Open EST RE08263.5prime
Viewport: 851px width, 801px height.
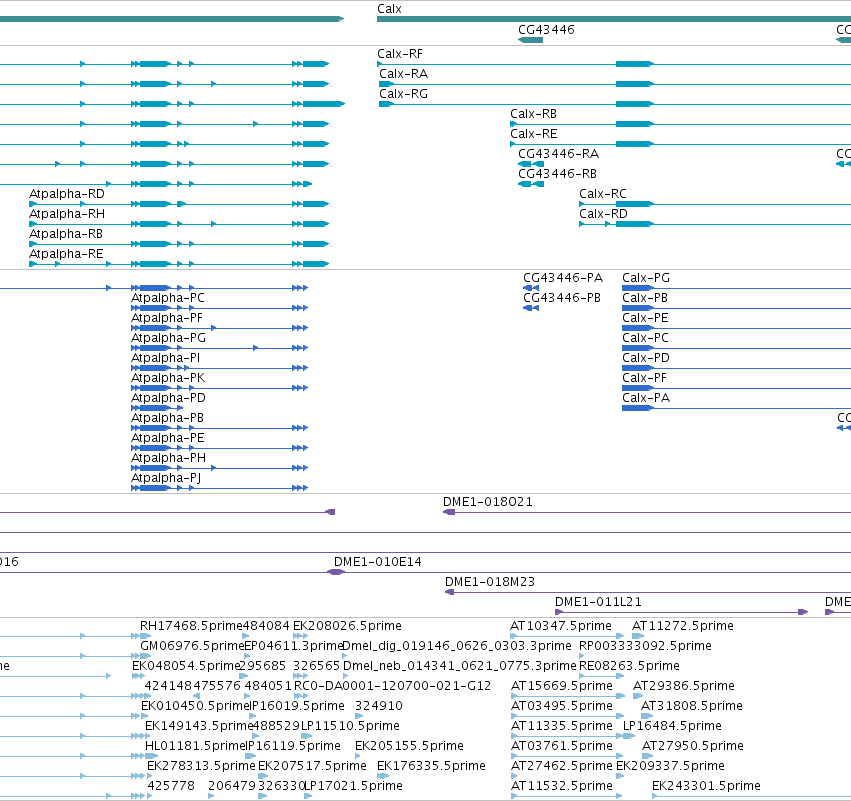click(x=629, y=666)
